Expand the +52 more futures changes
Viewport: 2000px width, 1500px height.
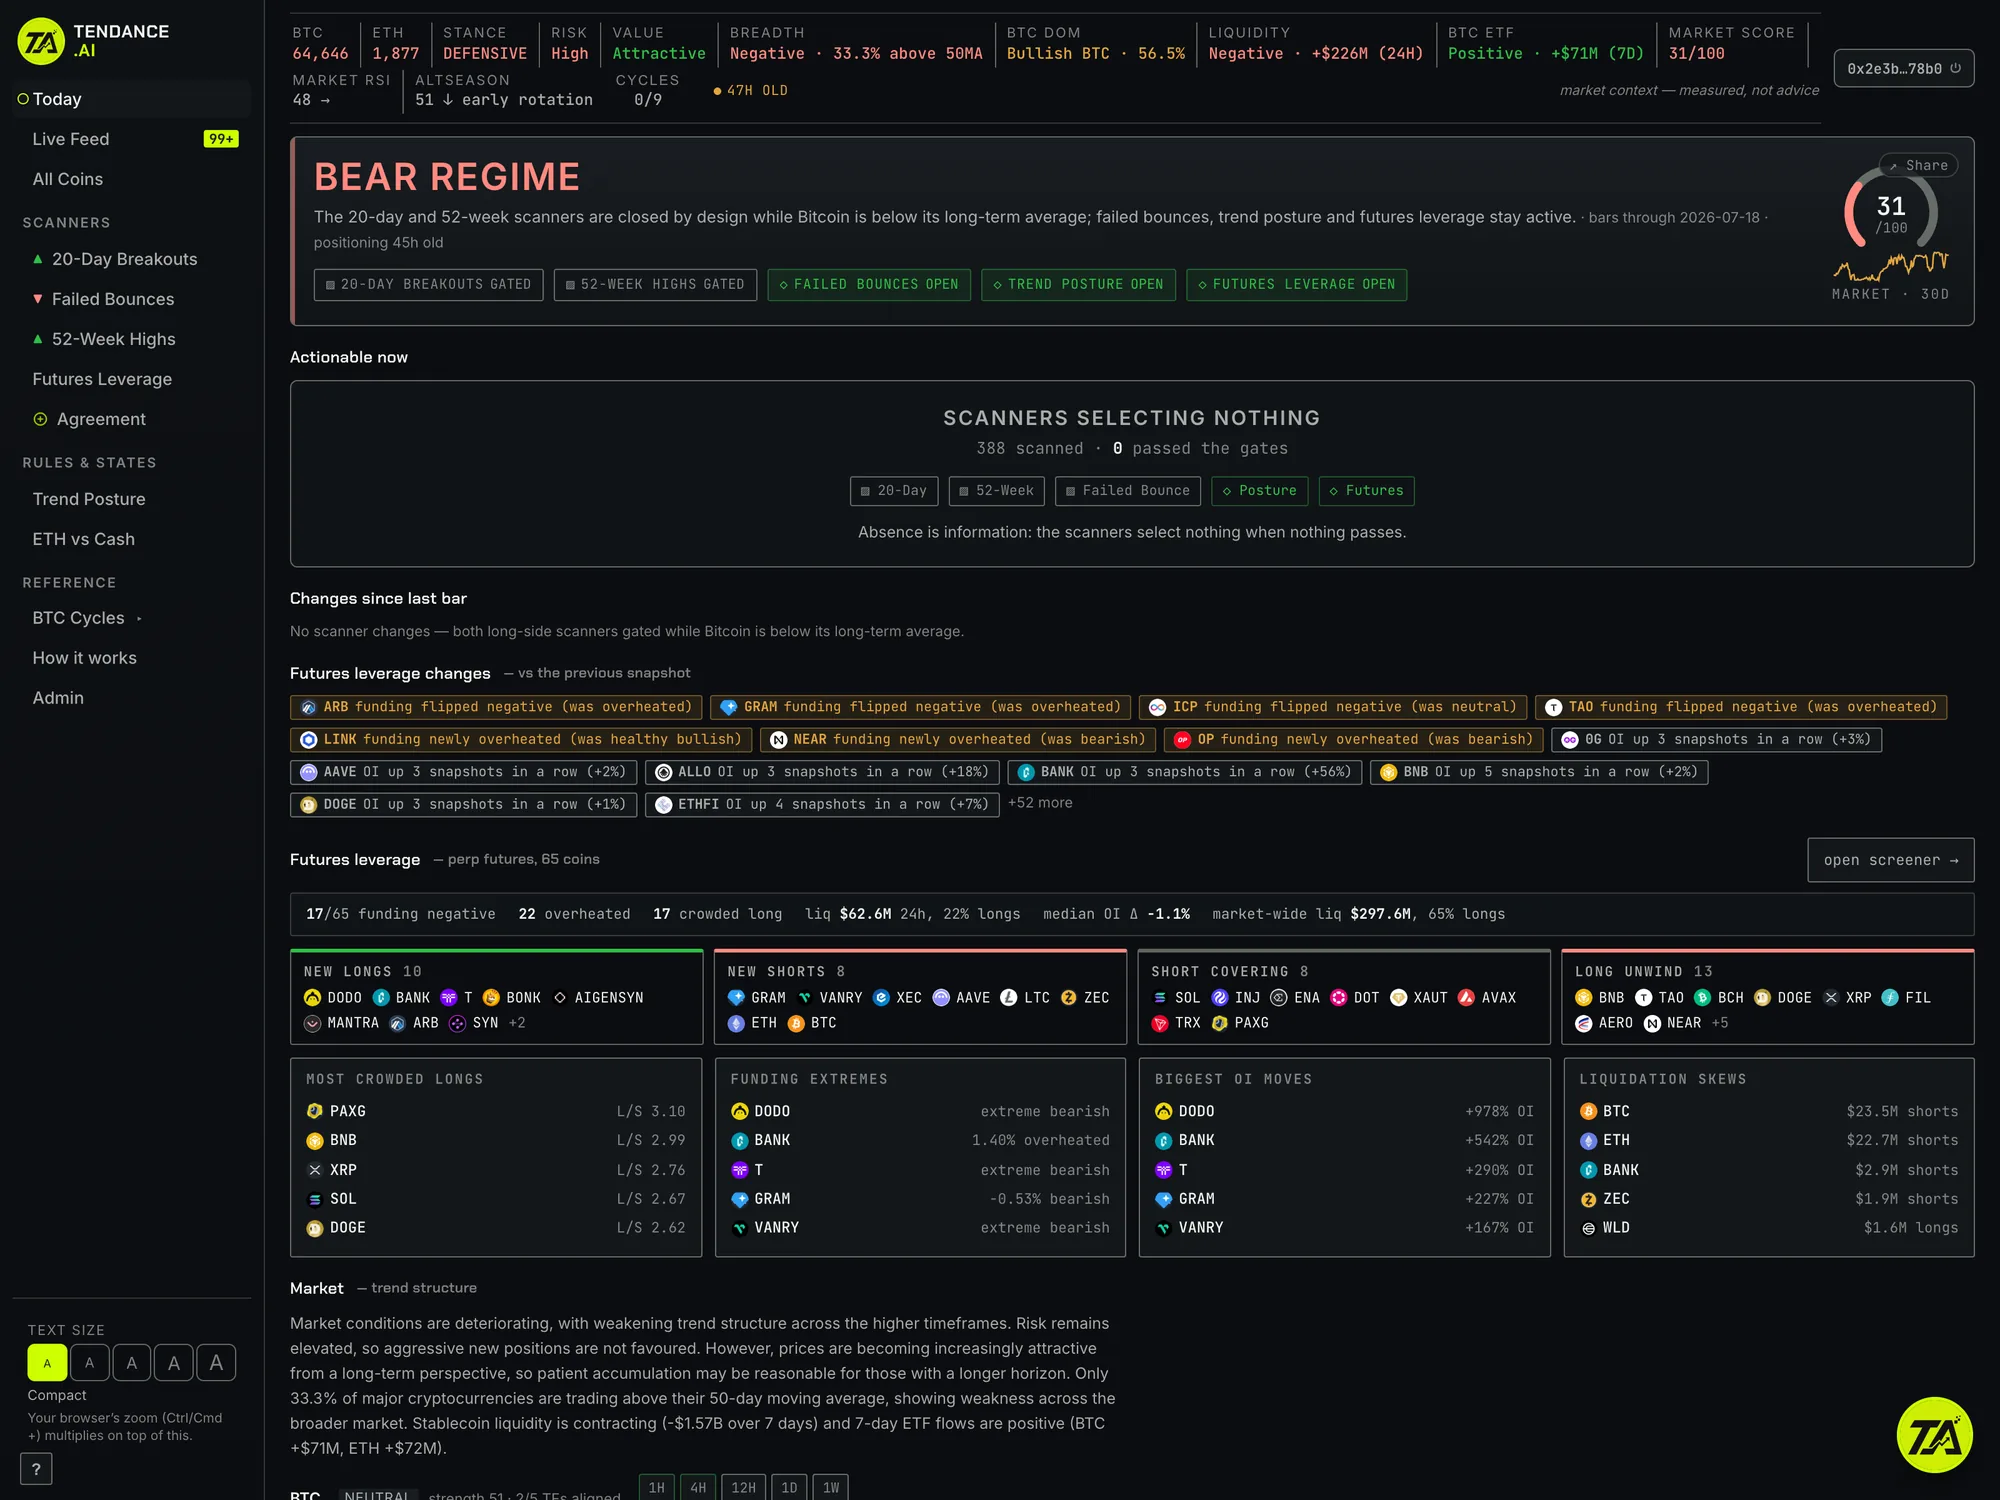(x=1040, y=803)
